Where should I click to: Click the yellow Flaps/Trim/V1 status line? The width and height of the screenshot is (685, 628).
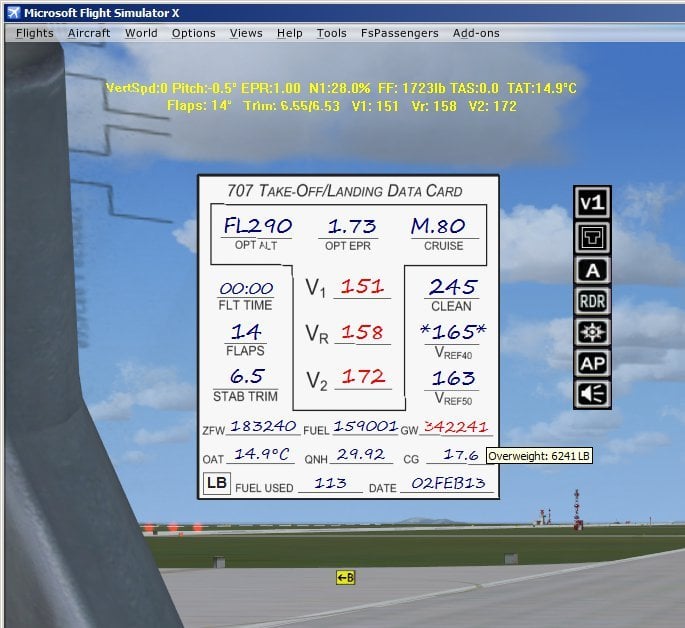pyautogui.click(x=342, y=106)
